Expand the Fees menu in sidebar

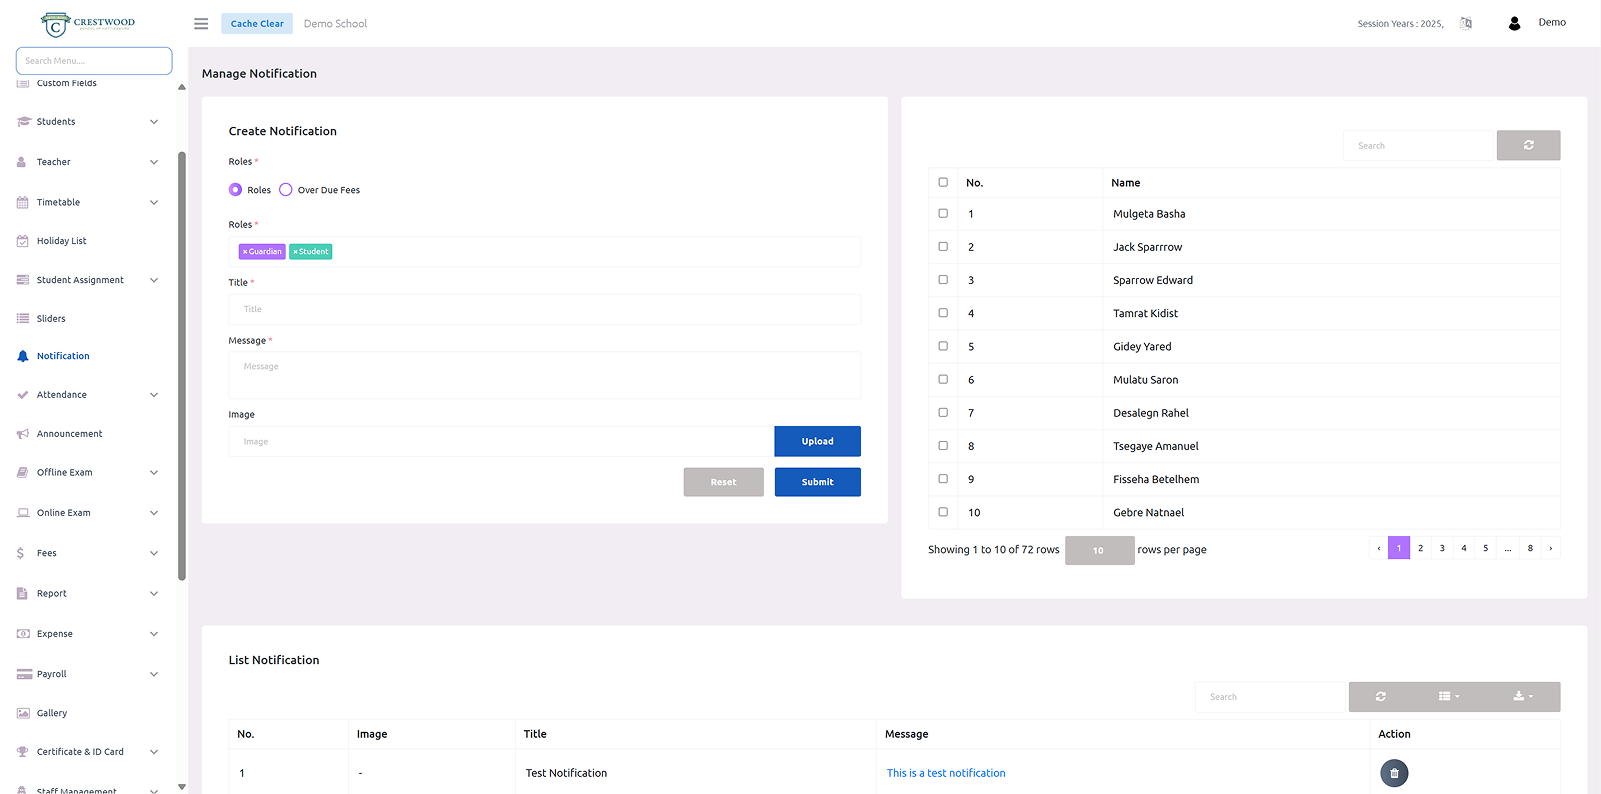tap(88, 553)
